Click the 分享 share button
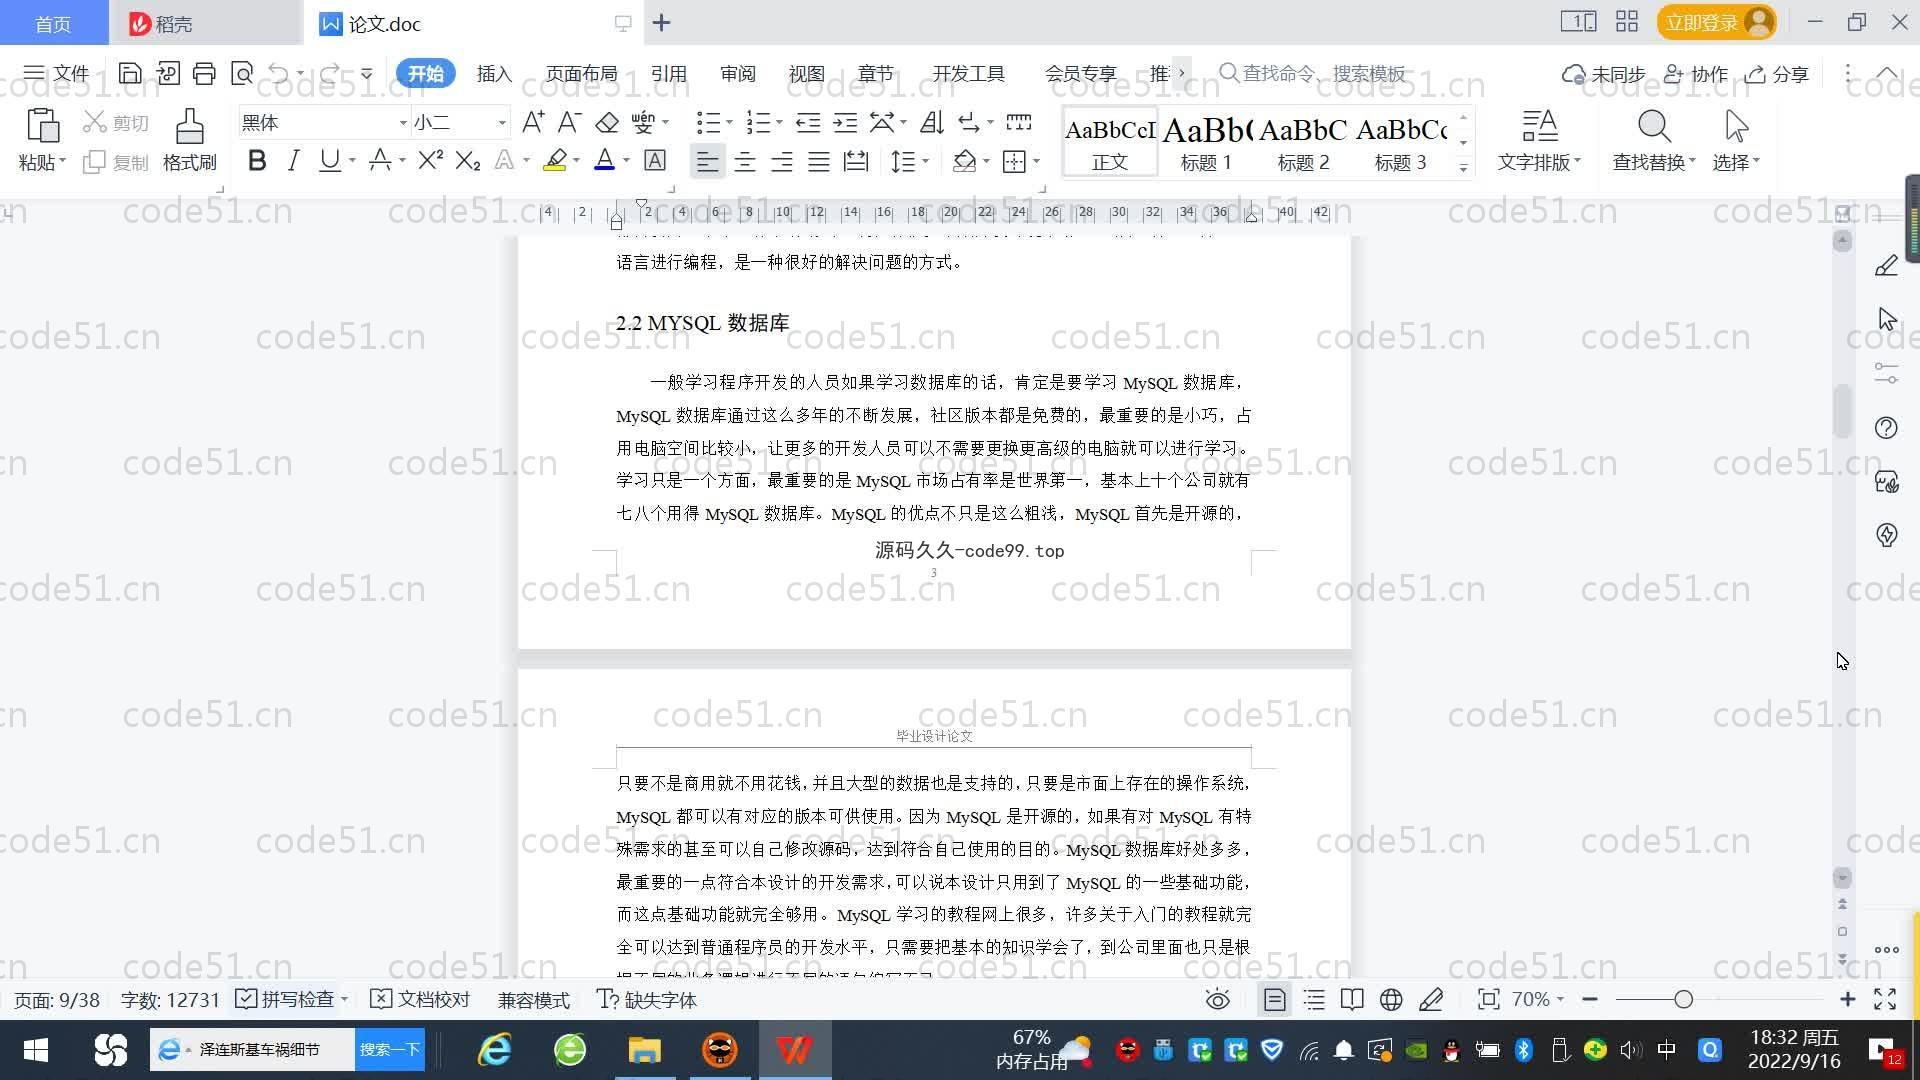1920x1080 pixels. (x=1778, y=74)
